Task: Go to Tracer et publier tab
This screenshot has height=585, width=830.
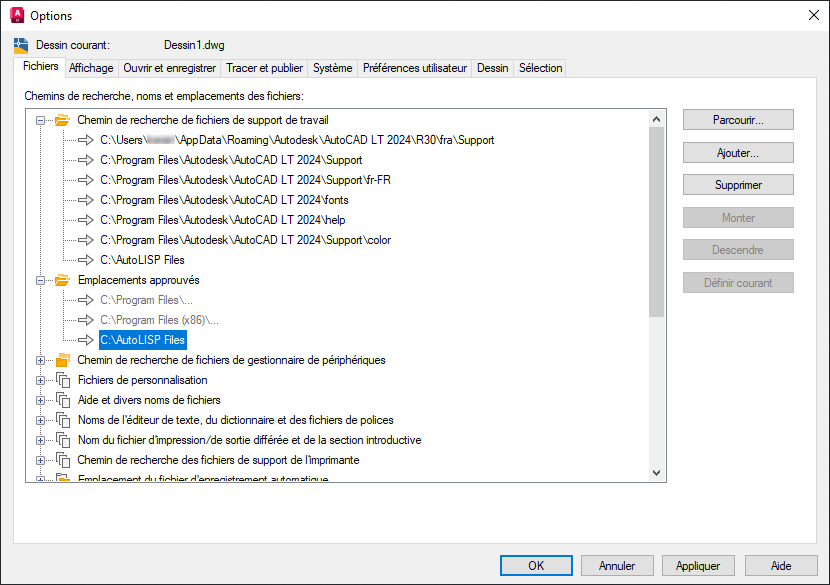Action: (x=264, y=68)
